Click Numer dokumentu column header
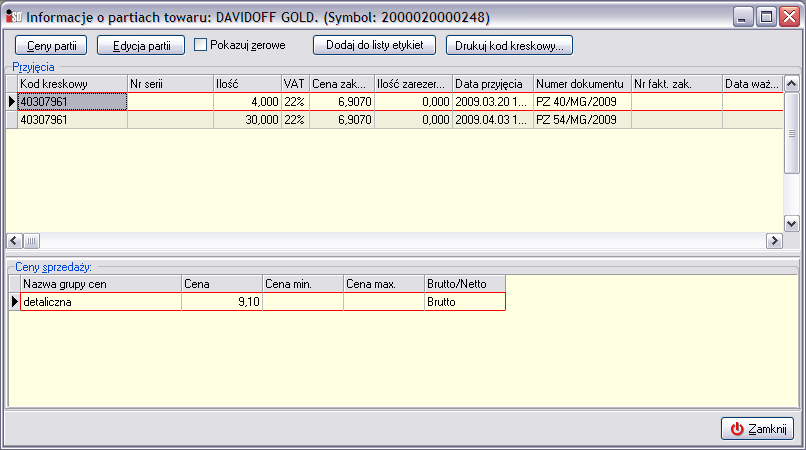Viewport: 806px width, 450px height. pos(582,84)
